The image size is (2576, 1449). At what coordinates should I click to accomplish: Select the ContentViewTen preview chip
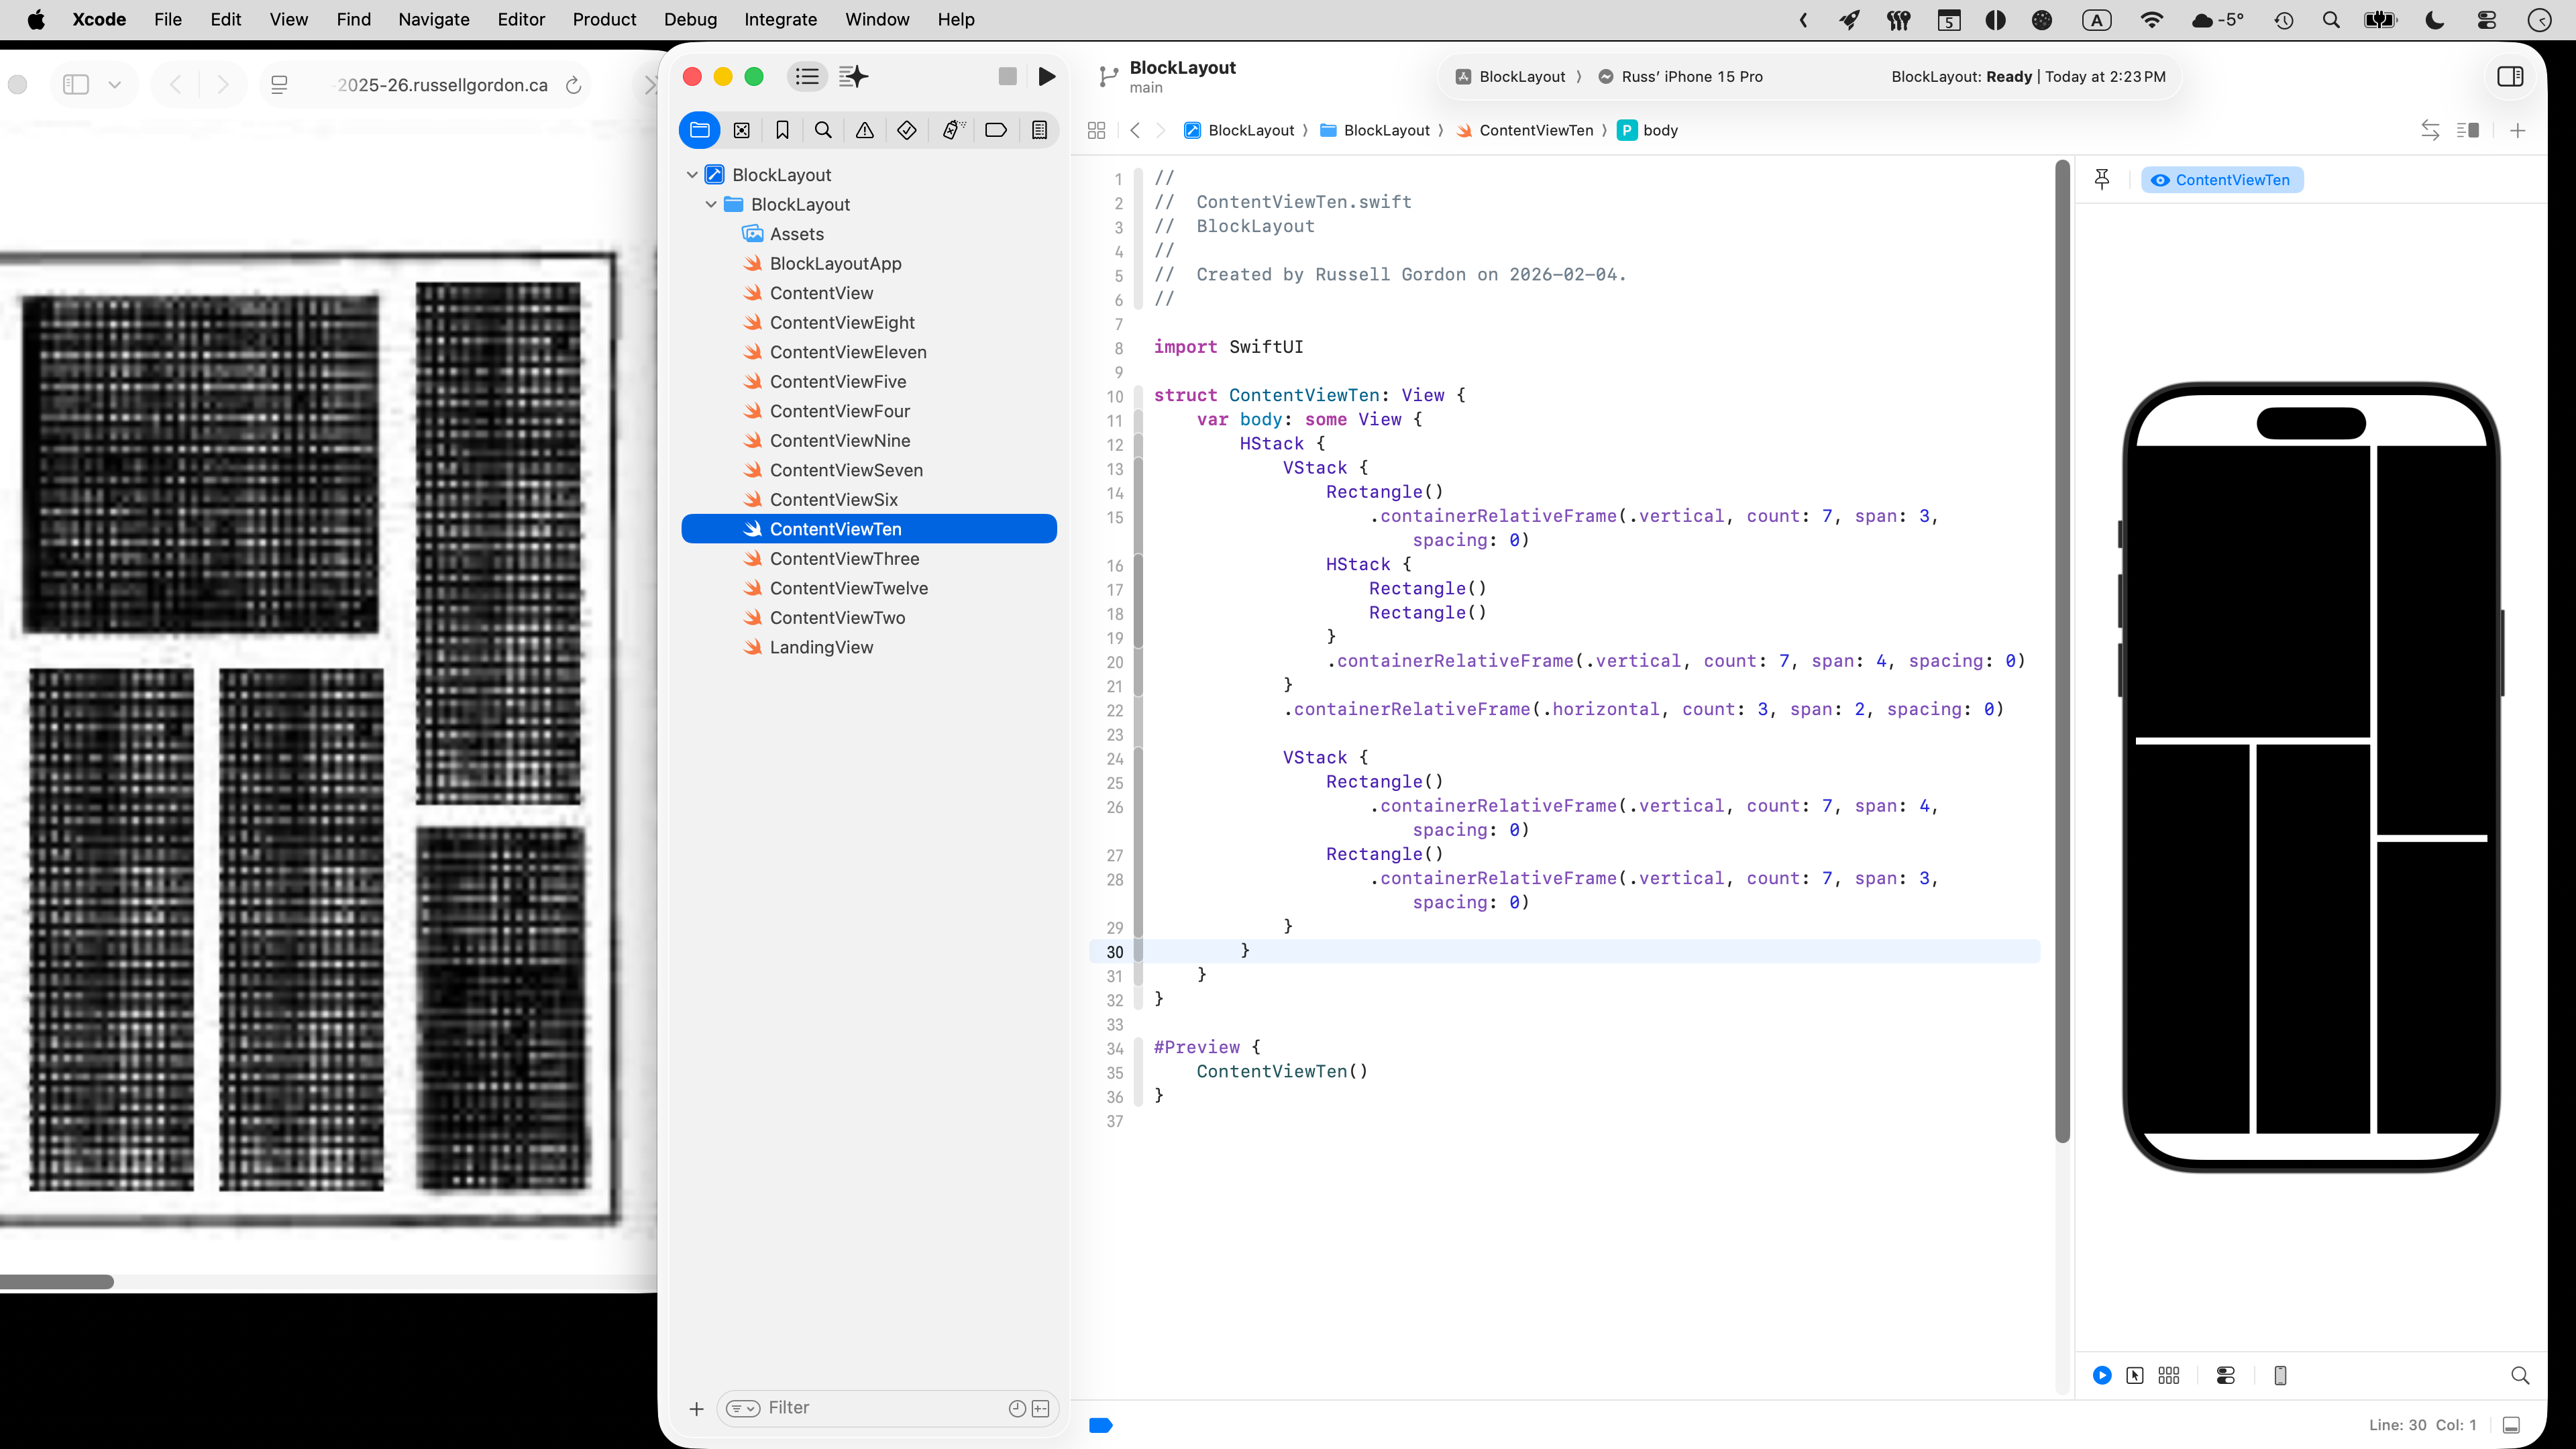tap(2222, 180)
